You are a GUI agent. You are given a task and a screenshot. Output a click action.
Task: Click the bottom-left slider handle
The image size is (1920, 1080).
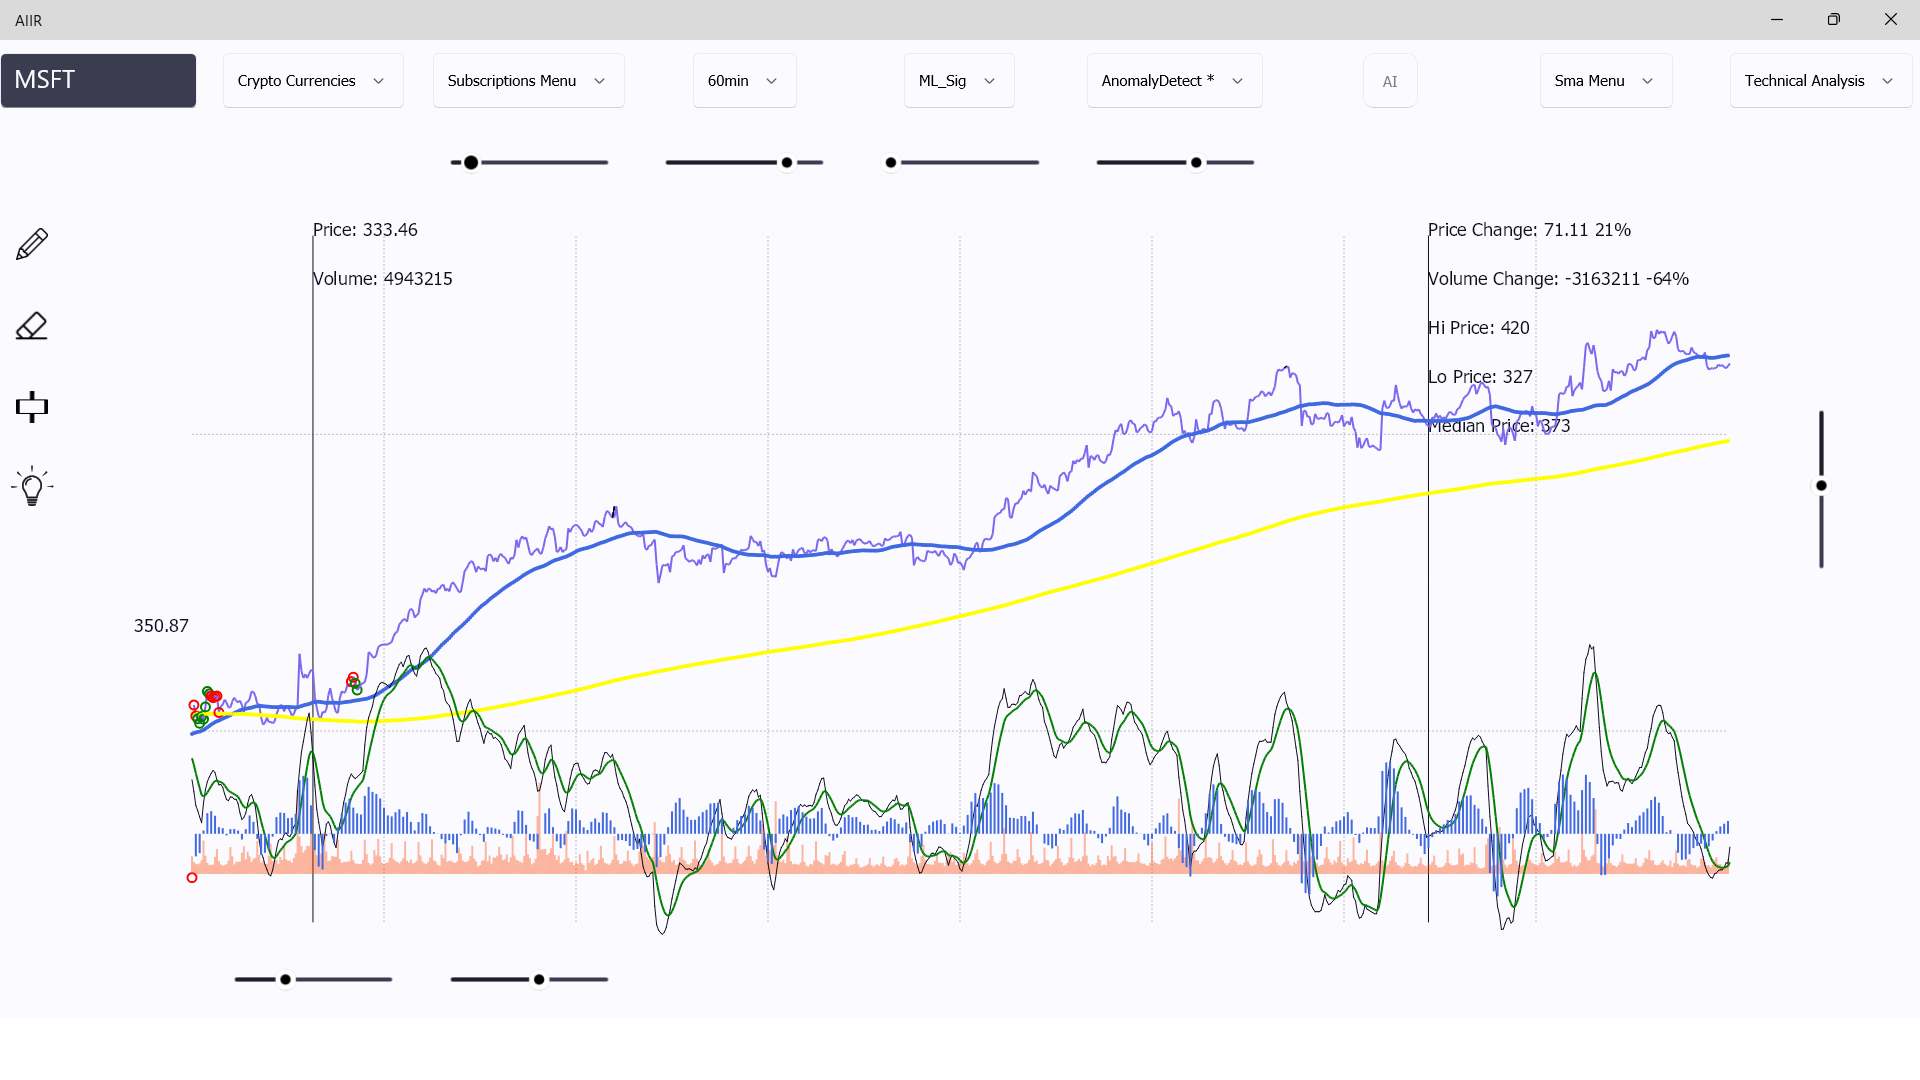286,979
